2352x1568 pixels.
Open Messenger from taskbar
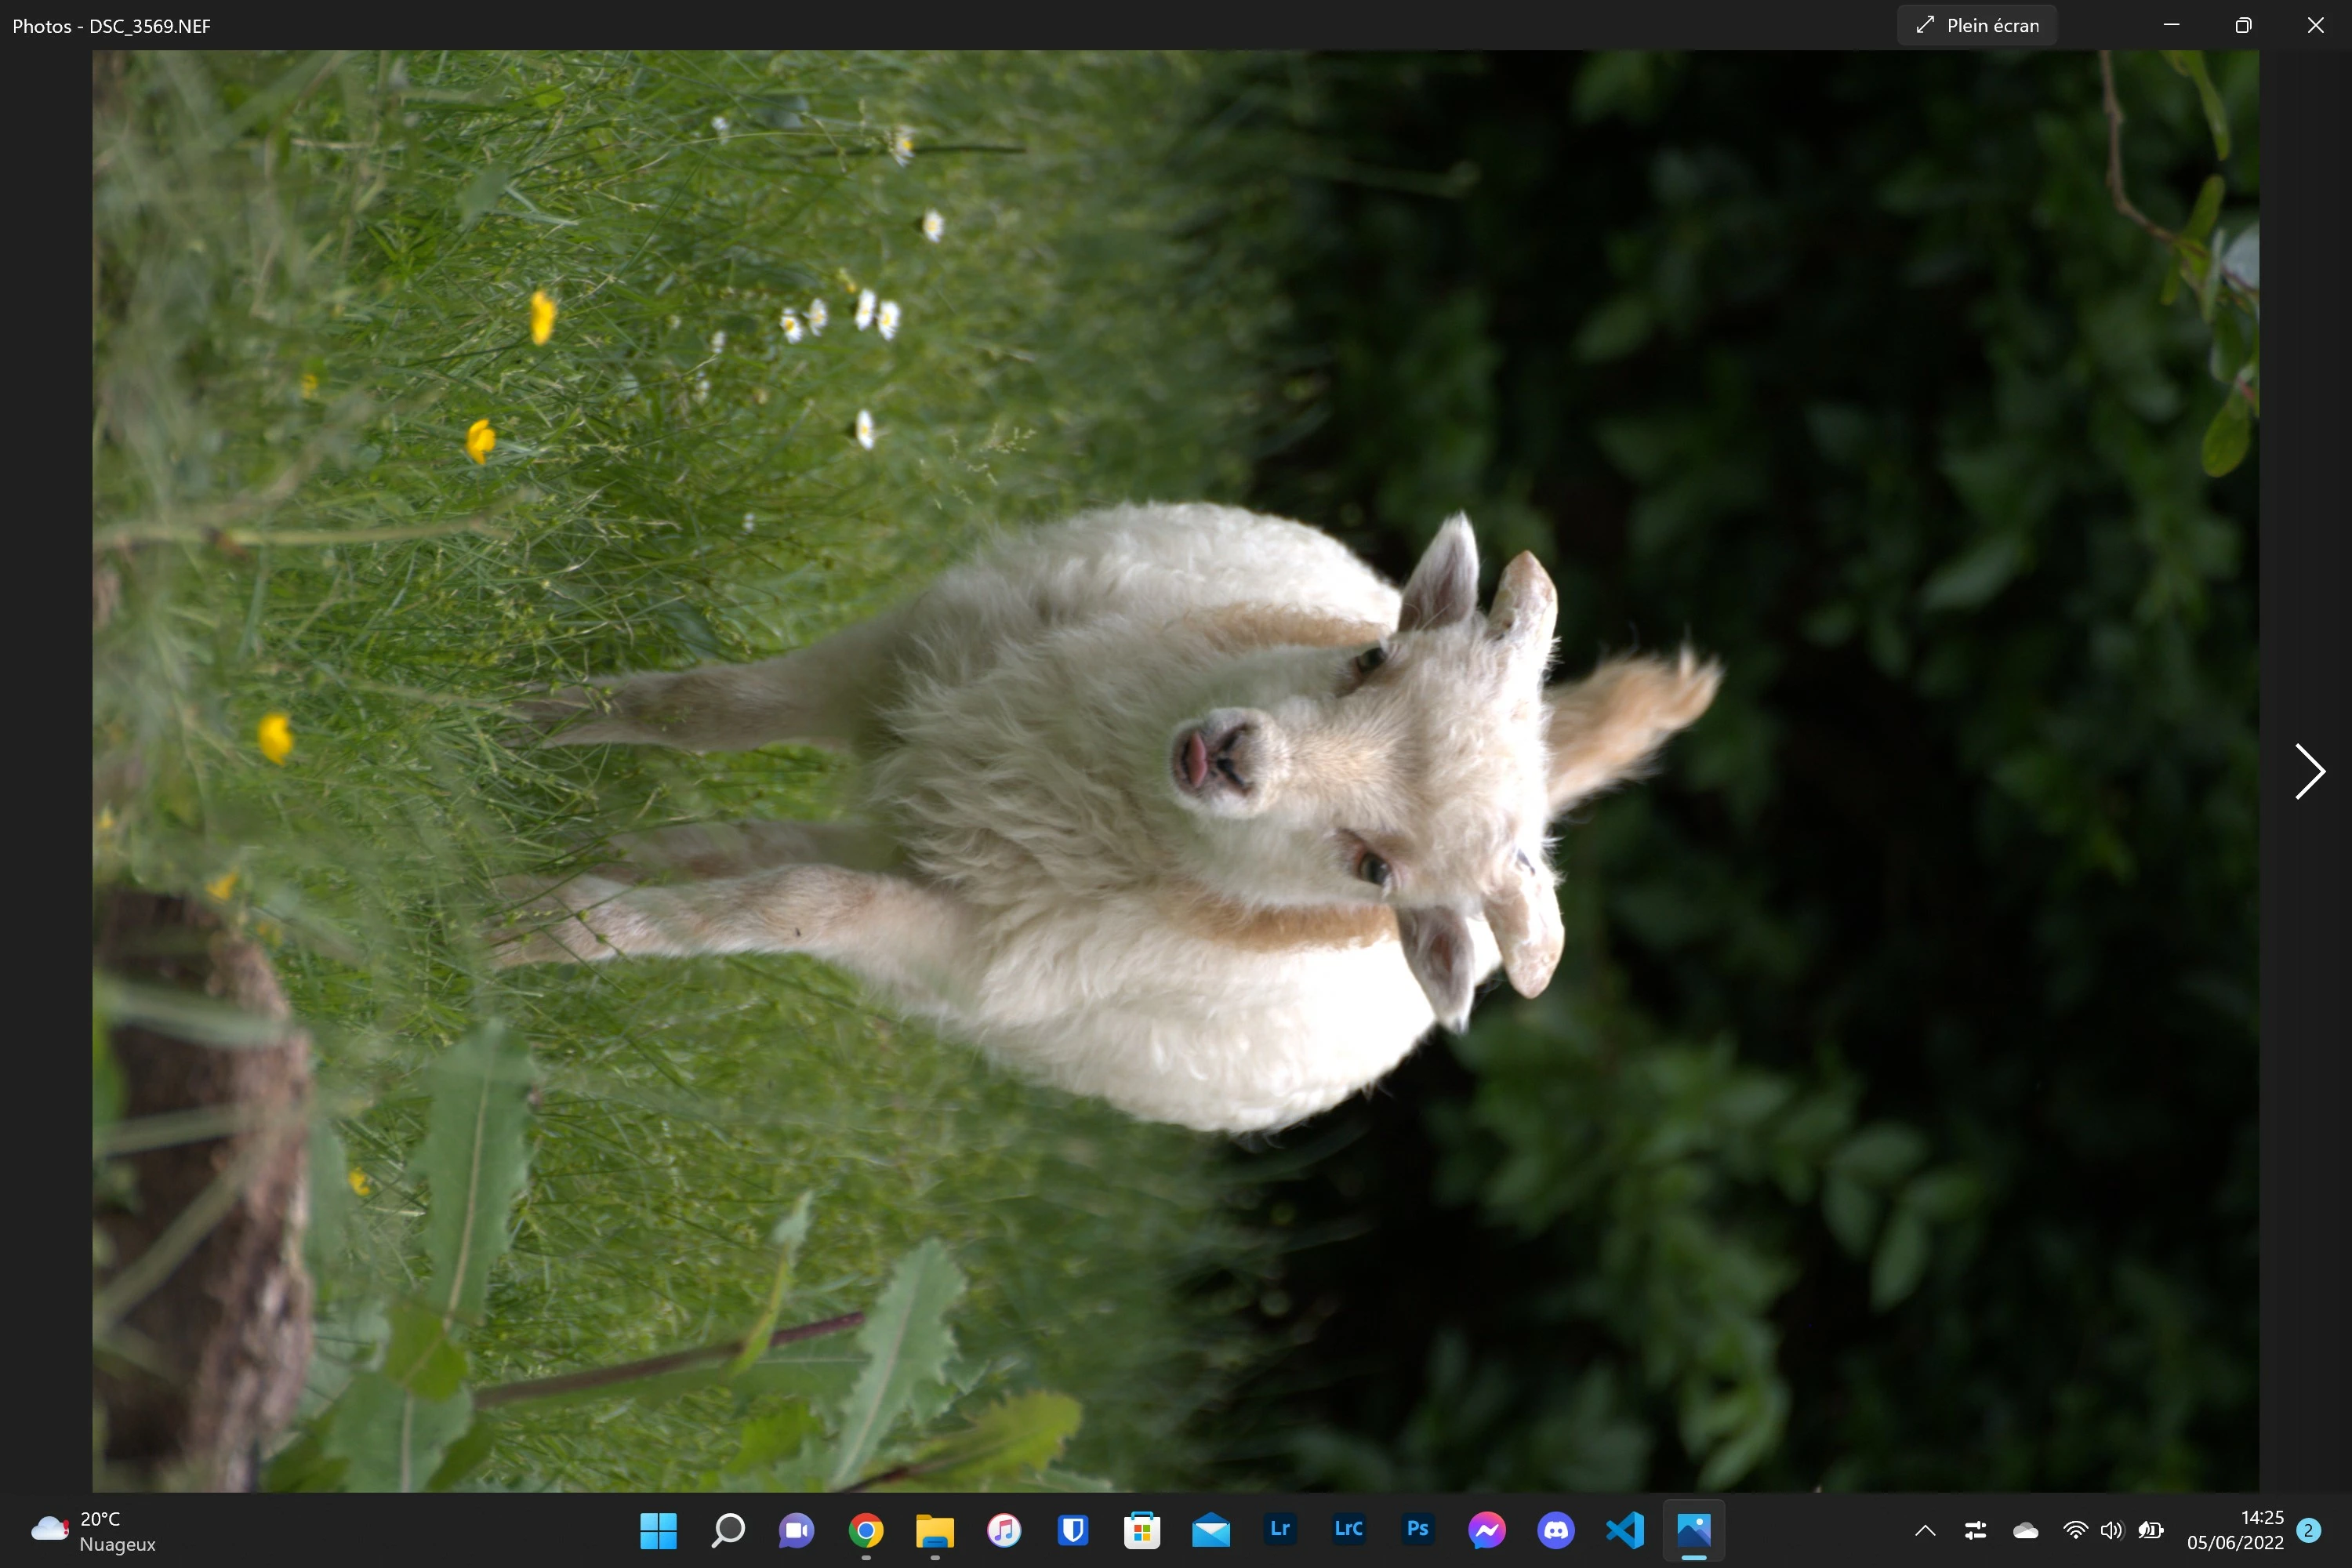(x=1487, y=1530)
